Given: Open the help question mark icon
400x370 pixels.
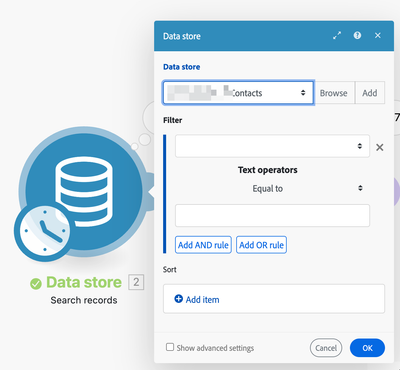Looking at the screenshot, I should coord(357,35).
